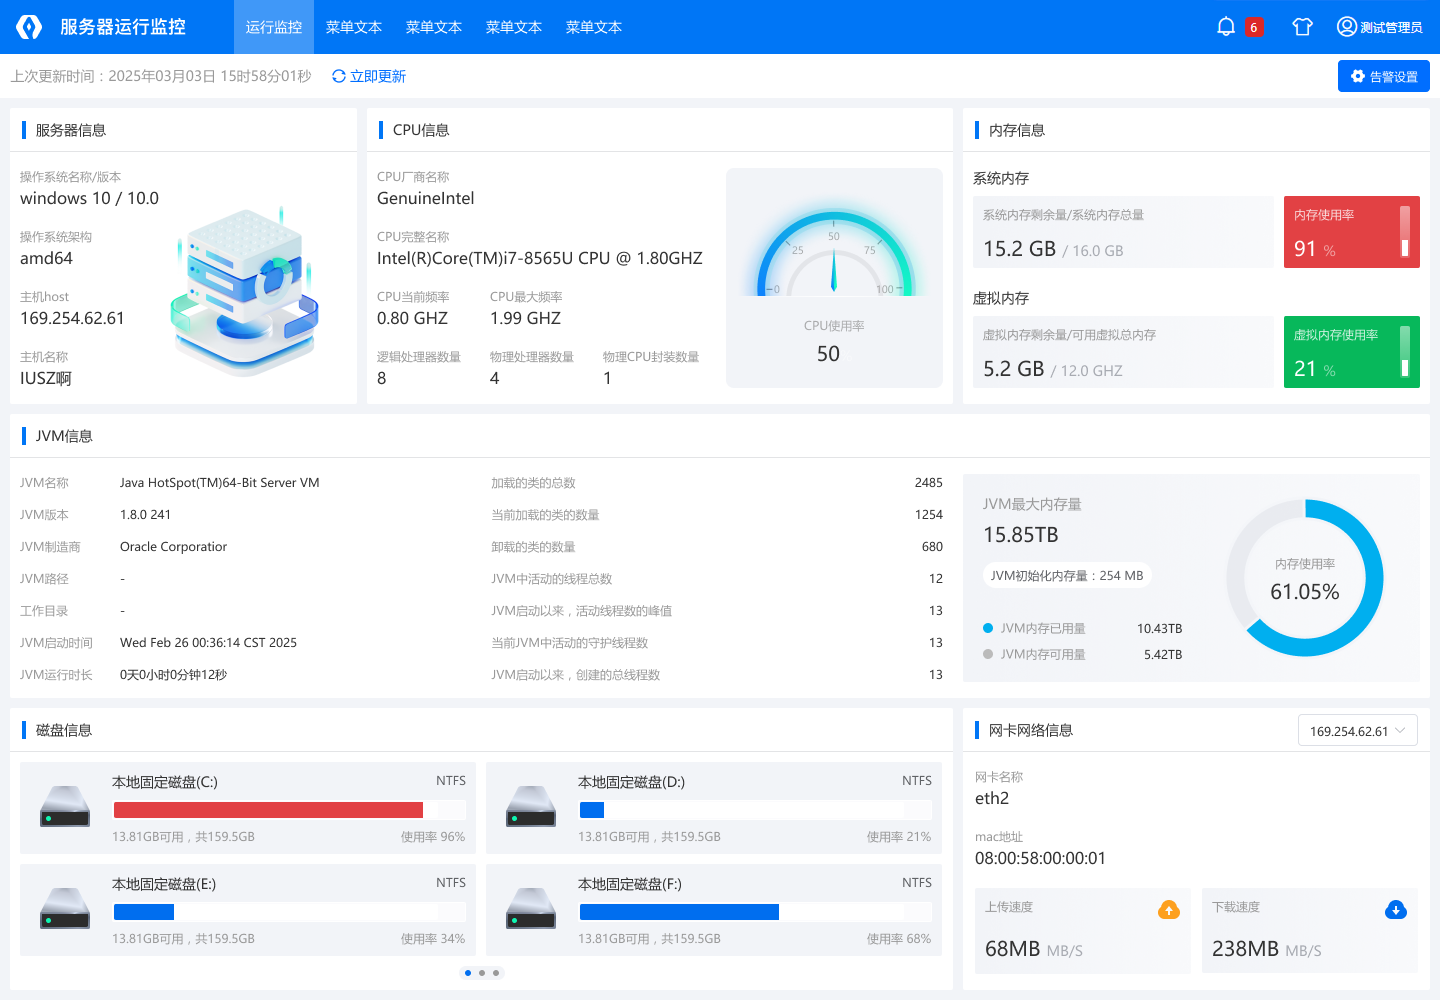Click the user avatar icon
The width and height of the screenshot is (1440, 1000).
pos(1346,27)
